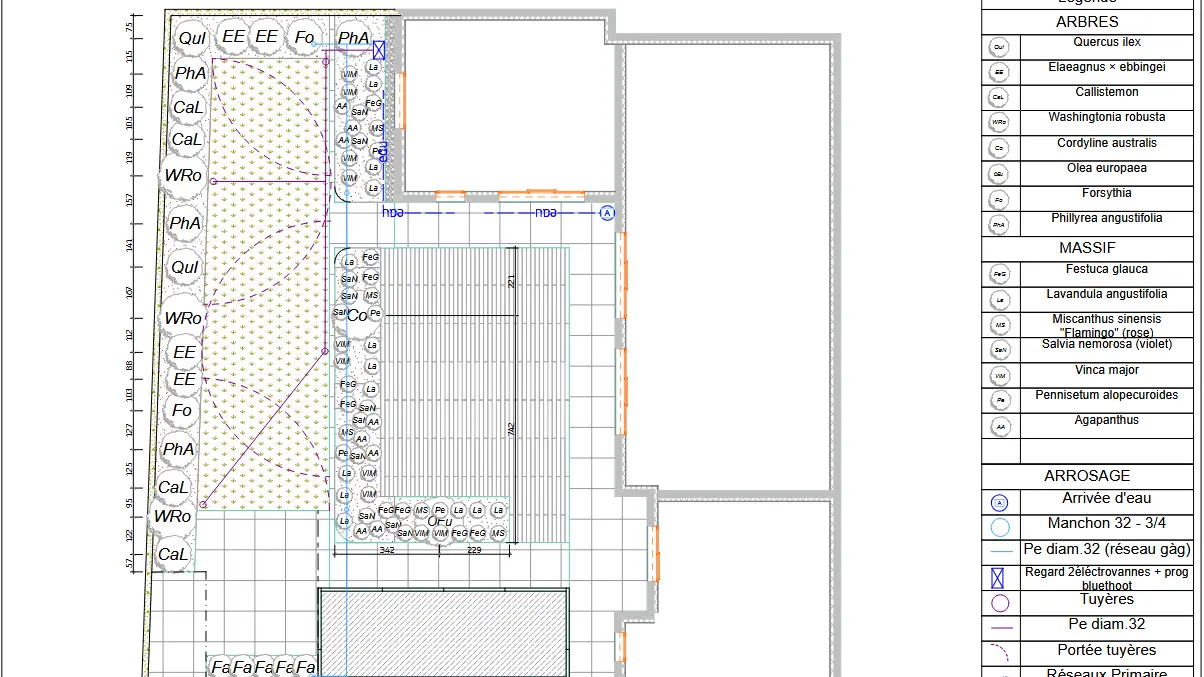Viewport: 1204px width, 677px height.
Task: Select the text "Quercus ilex"
Action: [x=1107, y=42]
